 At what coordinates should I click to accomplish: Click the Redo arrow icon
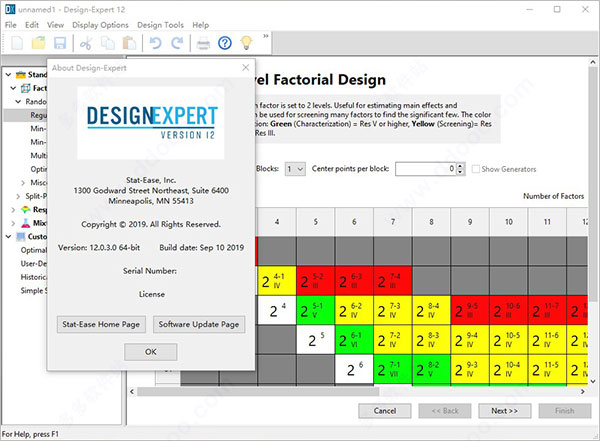[x=177, y=43]
